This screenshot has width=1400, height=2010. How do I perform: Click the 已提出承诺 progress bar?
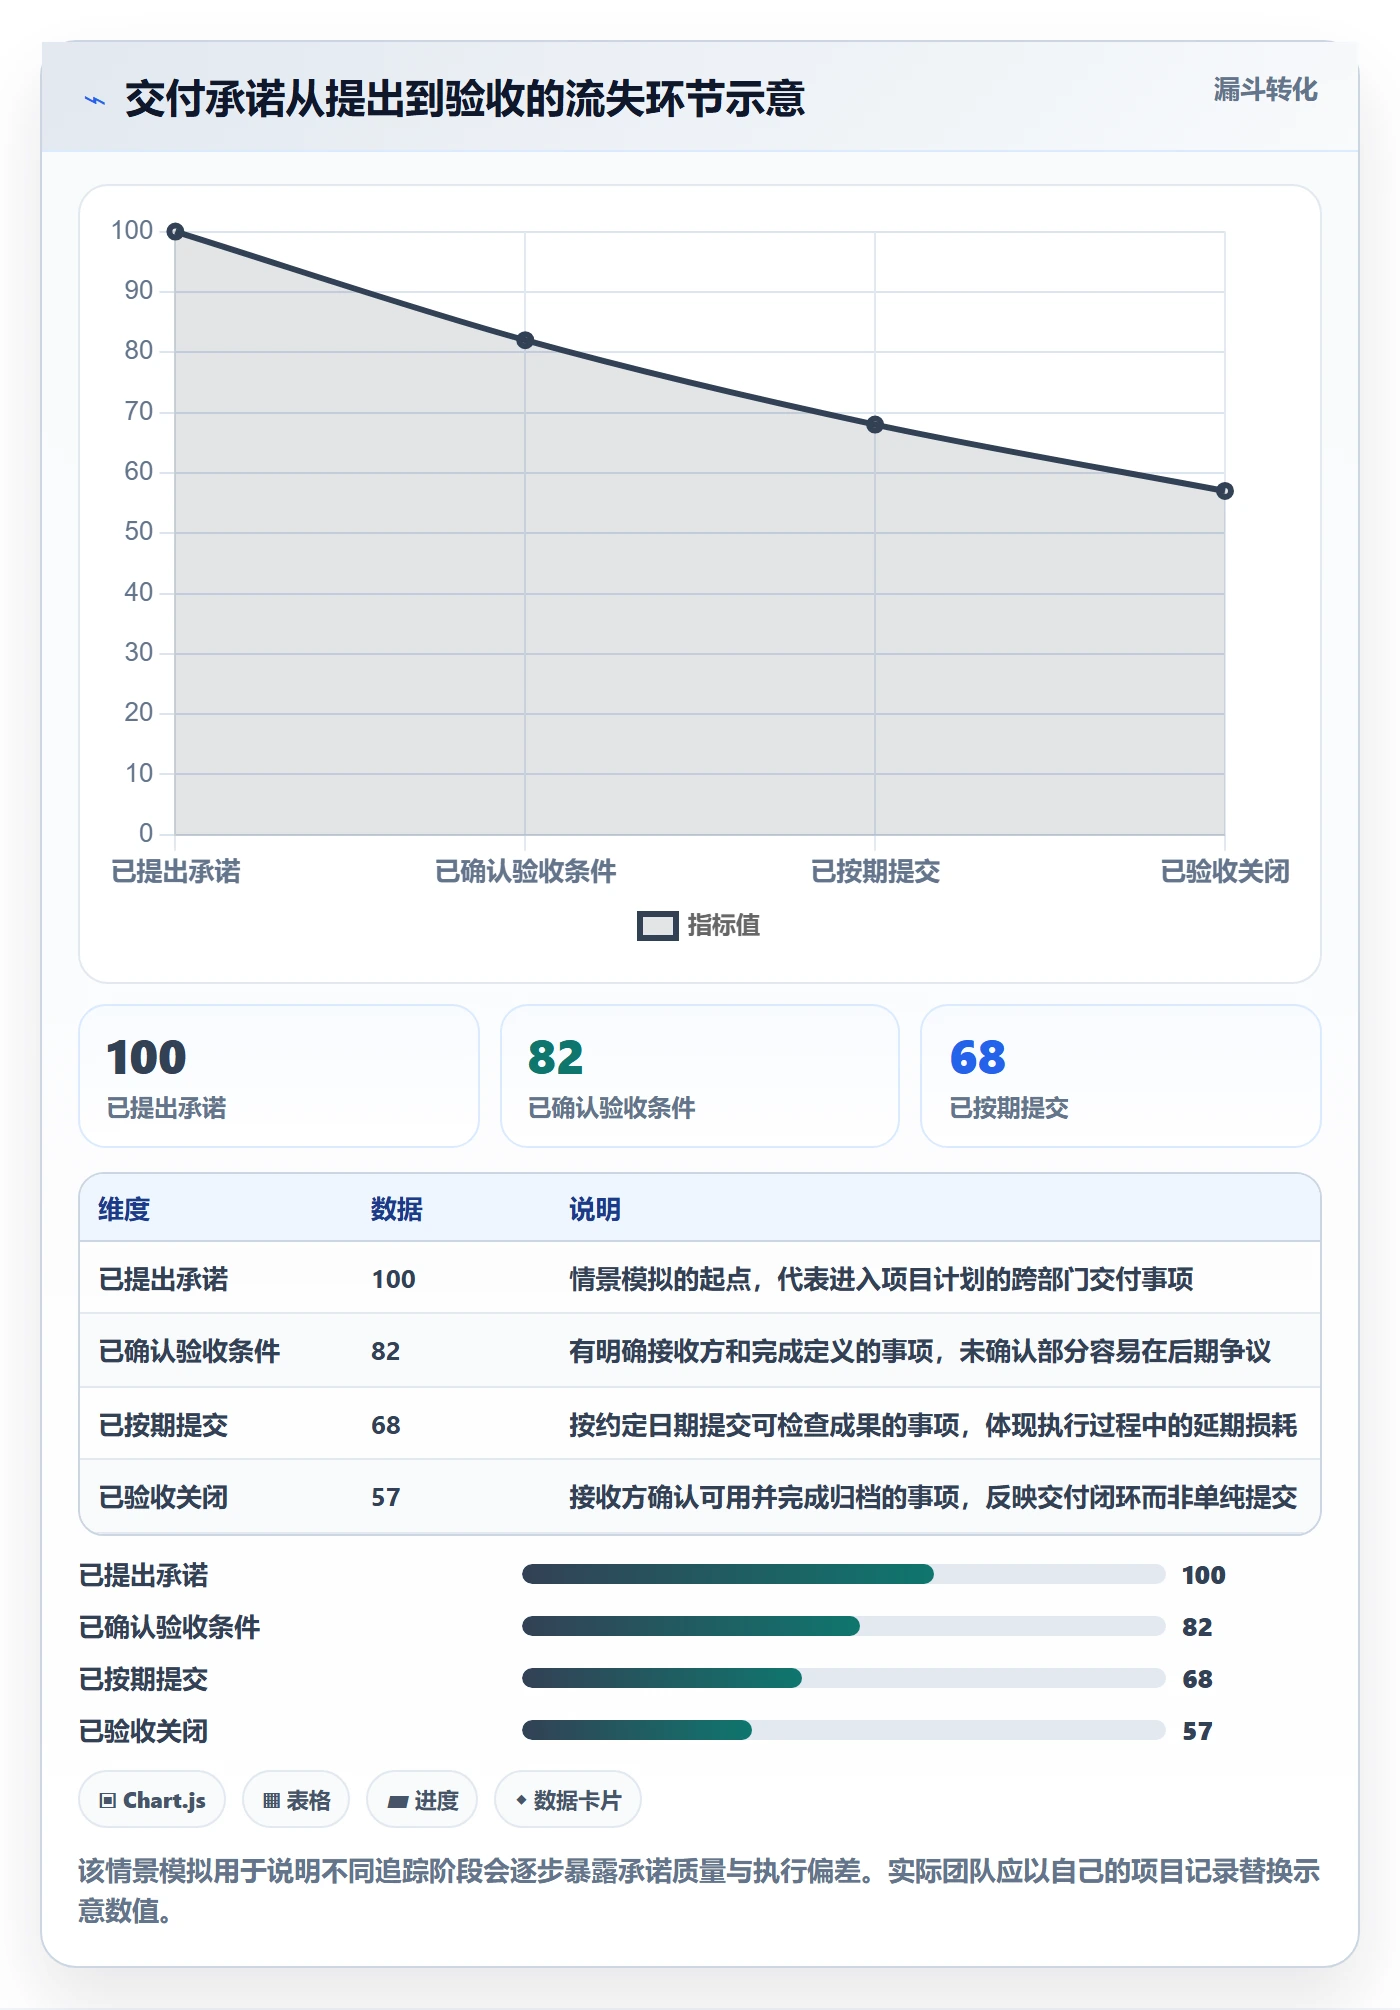tap(844, 1574)
